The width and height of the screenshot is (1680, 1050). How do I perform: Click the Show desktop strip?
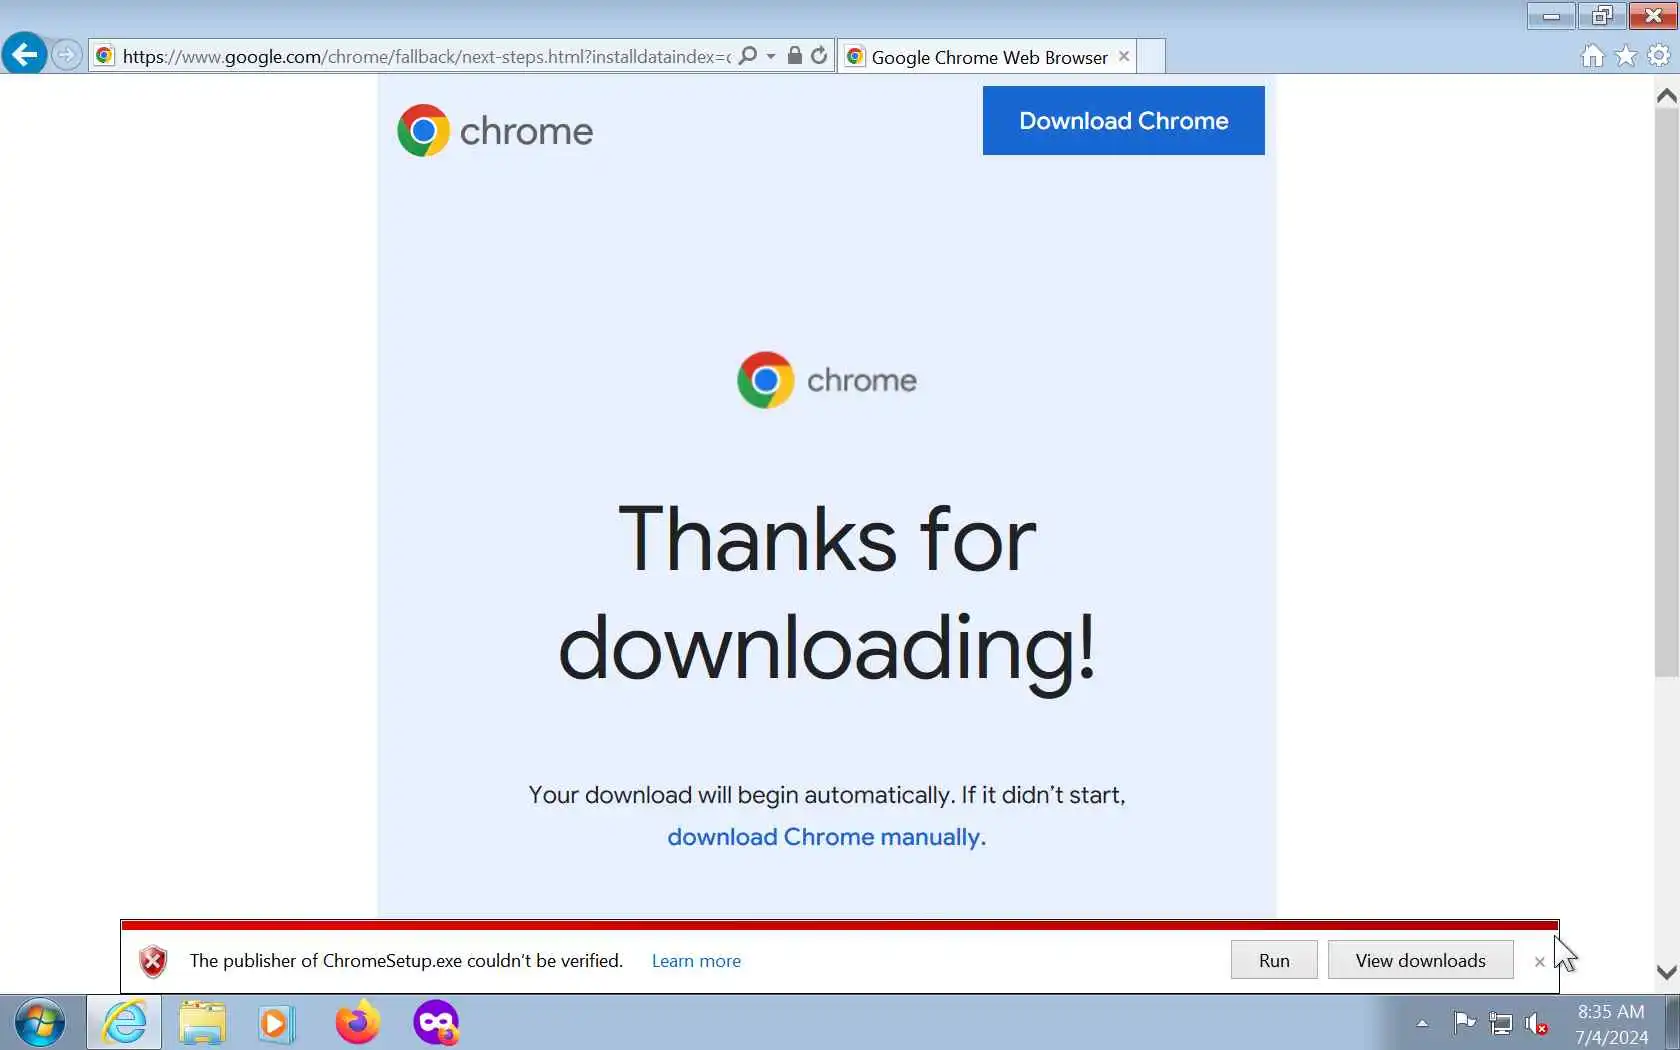[1672, 1023]
